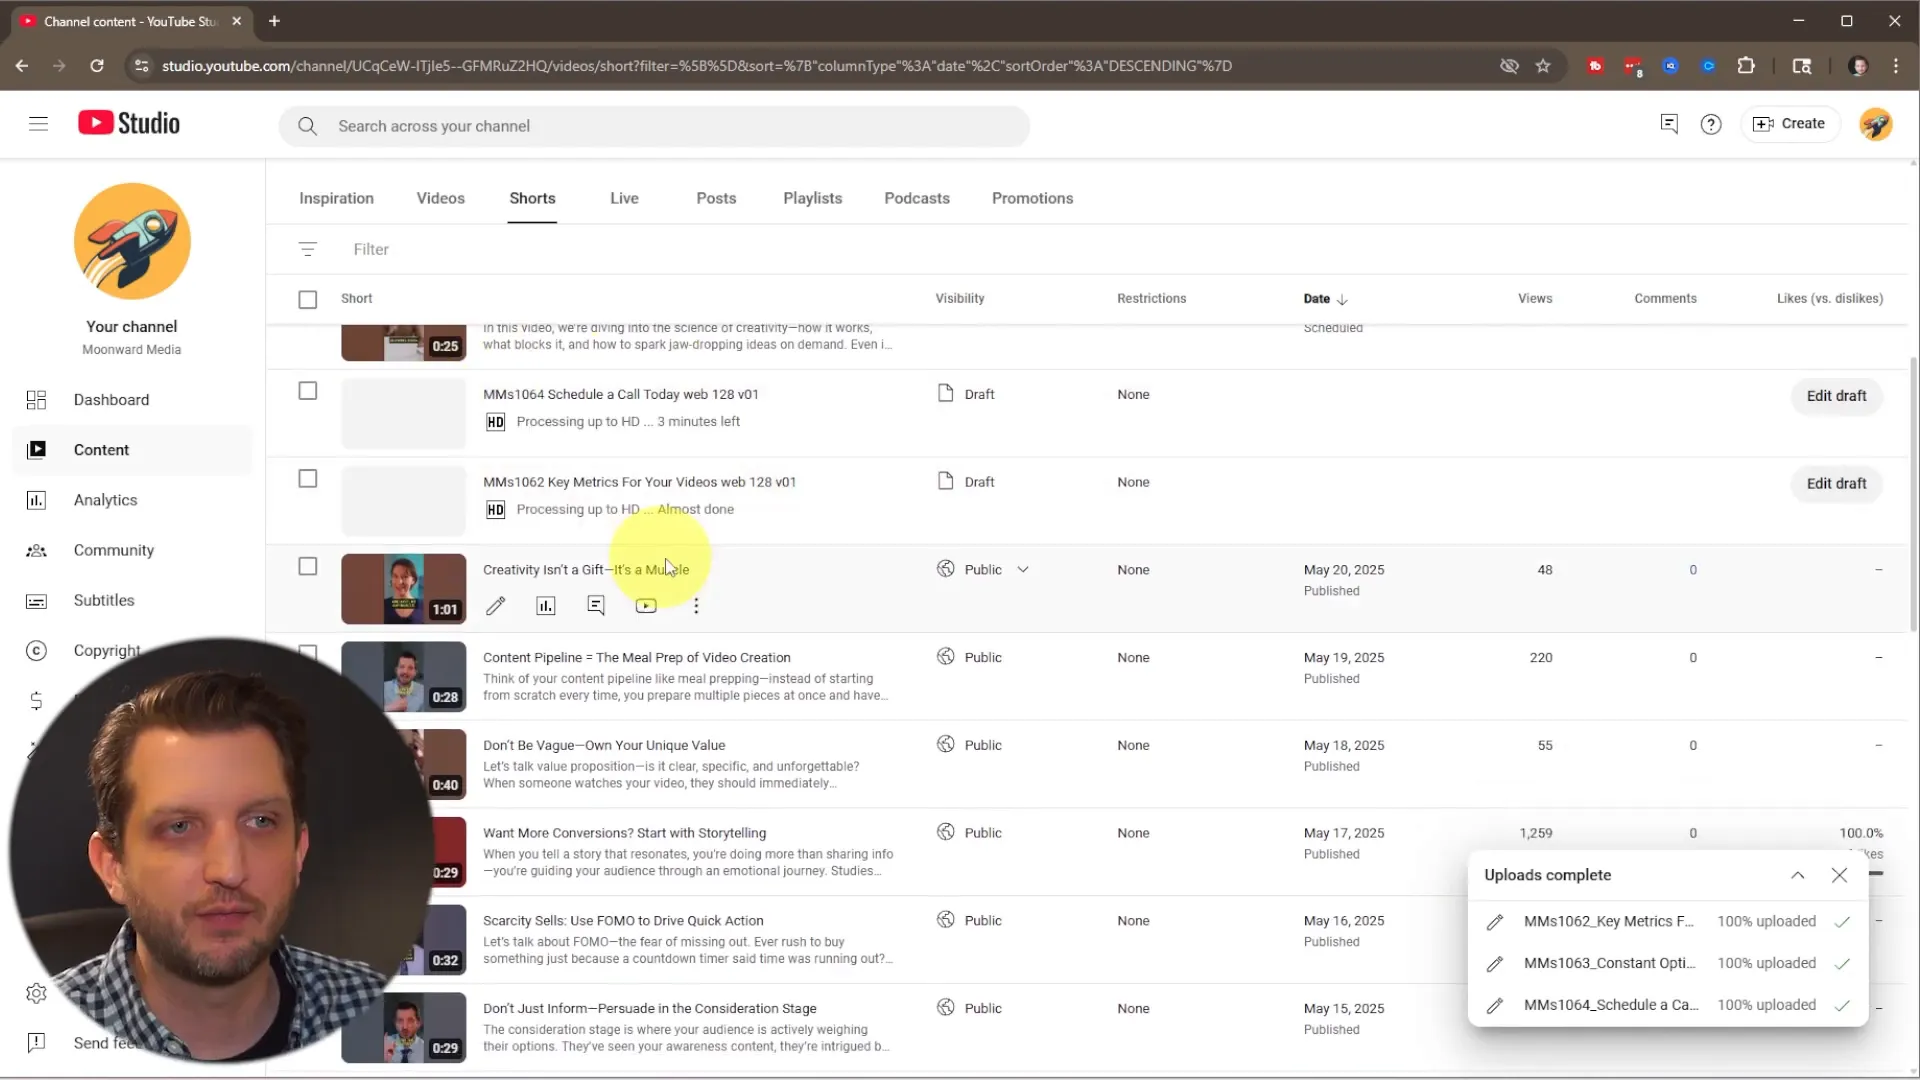Open three-dot options for Creativity short
Screen dimensions: 1920x1080
point(696,606)
